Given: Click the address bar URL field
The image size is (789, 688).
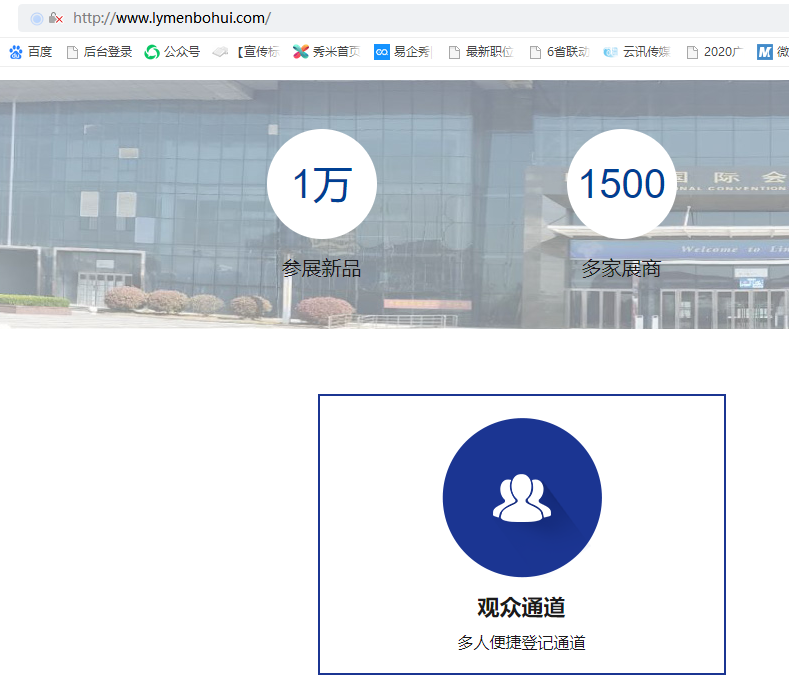Looking at the screenshot, I should (400, 18).
